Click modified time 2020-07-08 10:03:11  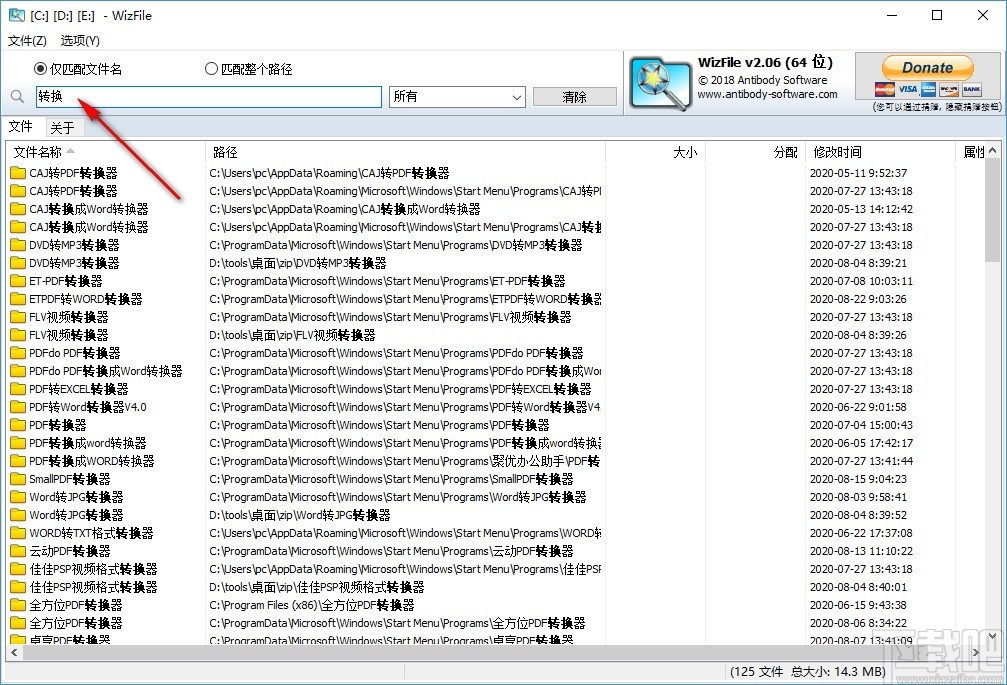861,281
